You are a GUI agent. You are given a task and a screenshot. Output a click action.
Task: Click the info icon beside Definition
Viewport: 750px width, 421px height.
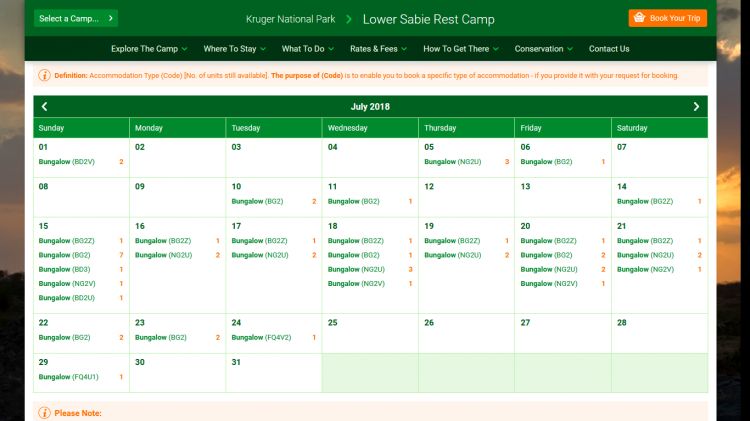pyautogui.click(x=44, y=76)
